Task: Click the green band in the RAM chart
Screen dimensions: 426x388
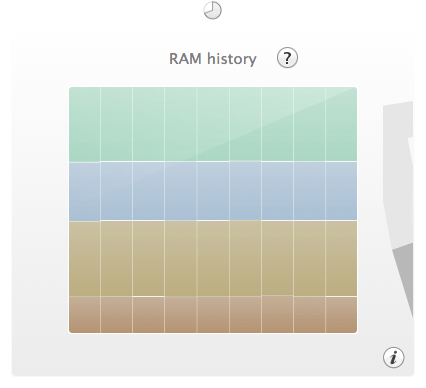Action: click(x=213, y=124)
